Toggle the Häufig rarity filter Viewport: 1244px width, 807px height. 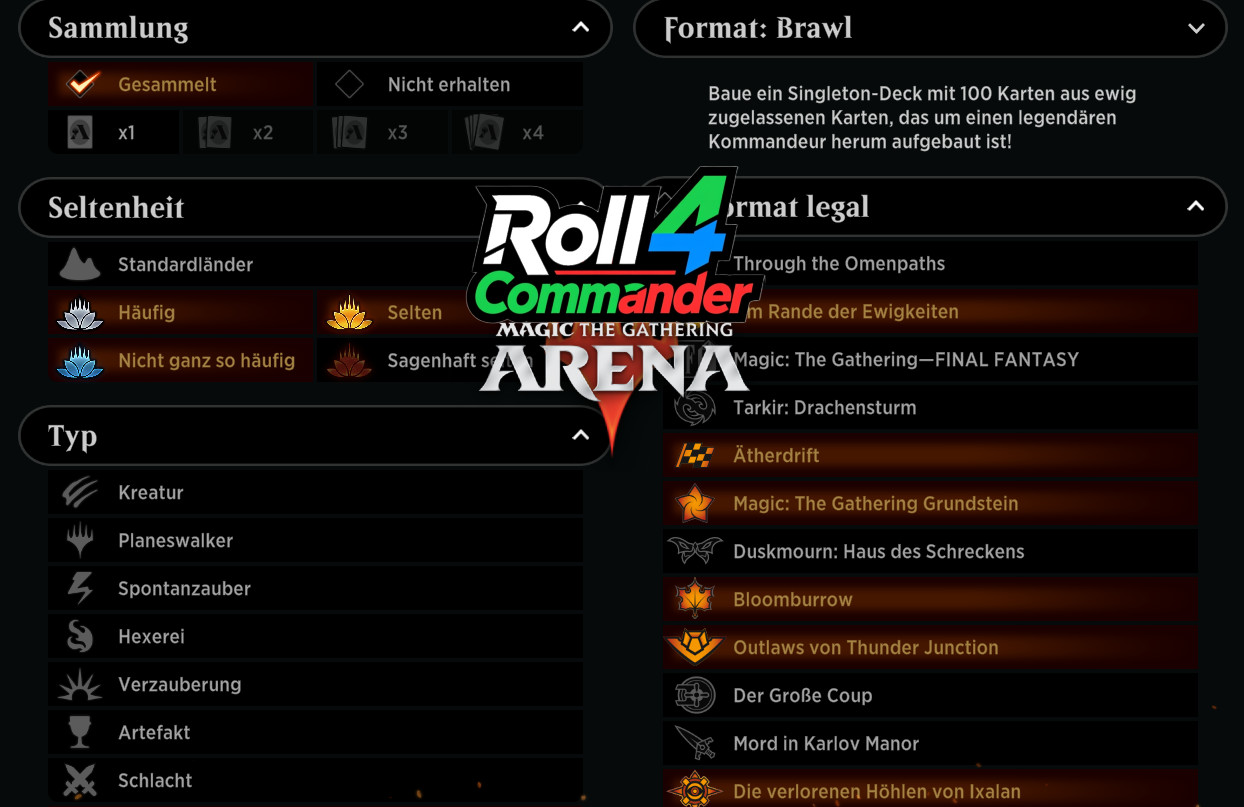(181, 312)
